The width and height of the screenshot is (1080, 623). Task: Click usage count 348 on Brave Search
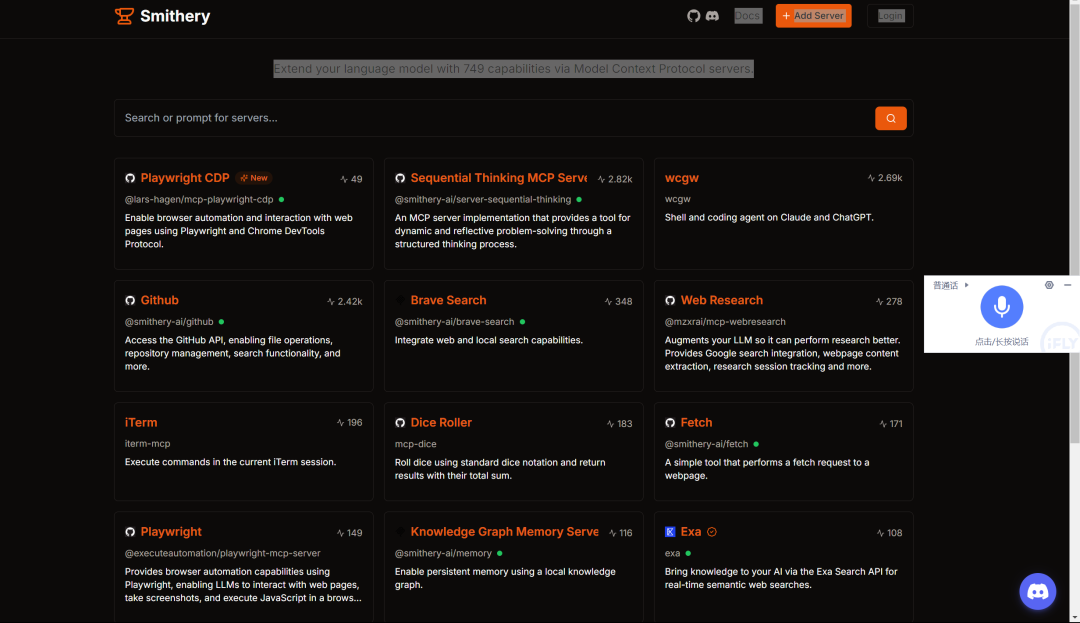[x=619, y=302]
